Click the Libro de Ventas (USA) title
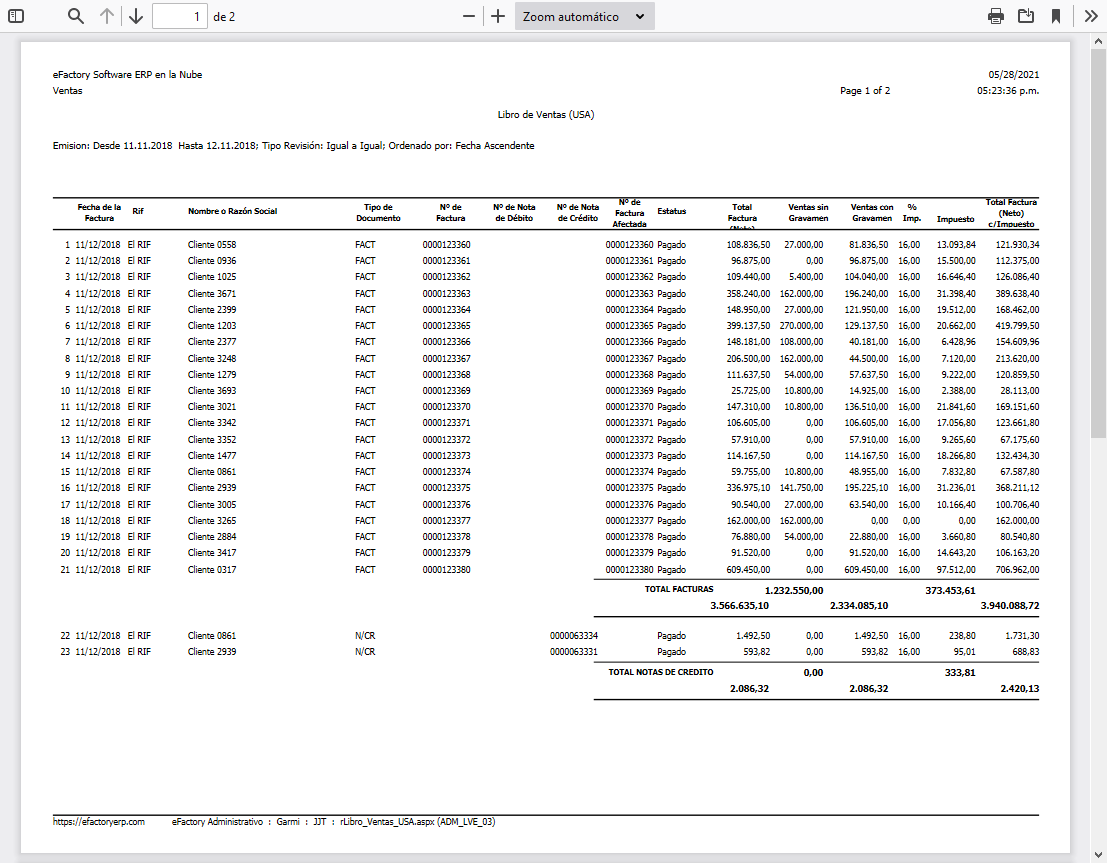This screenshot has width=1107, height=863. (545, 115)
